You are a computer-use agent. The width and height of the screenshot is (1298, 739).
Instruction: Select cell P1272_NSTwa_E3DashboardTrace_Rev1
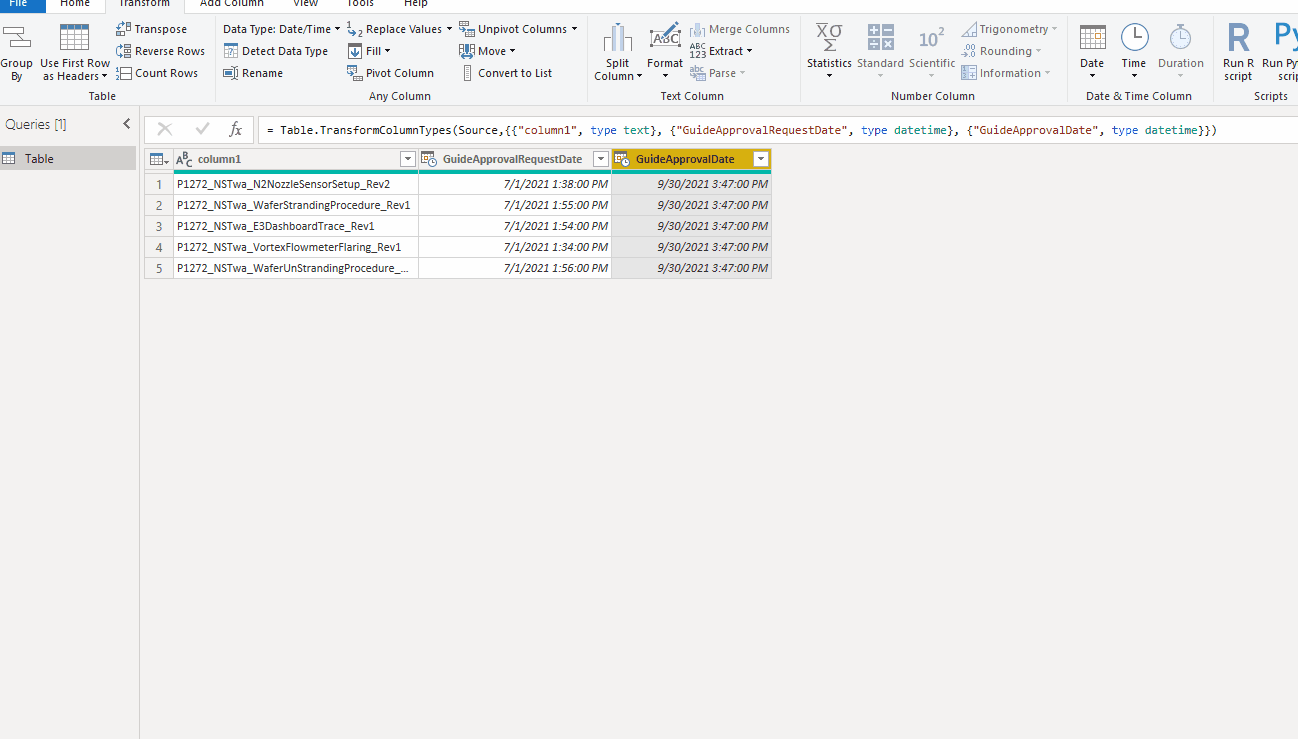click(x=296, y=226)
